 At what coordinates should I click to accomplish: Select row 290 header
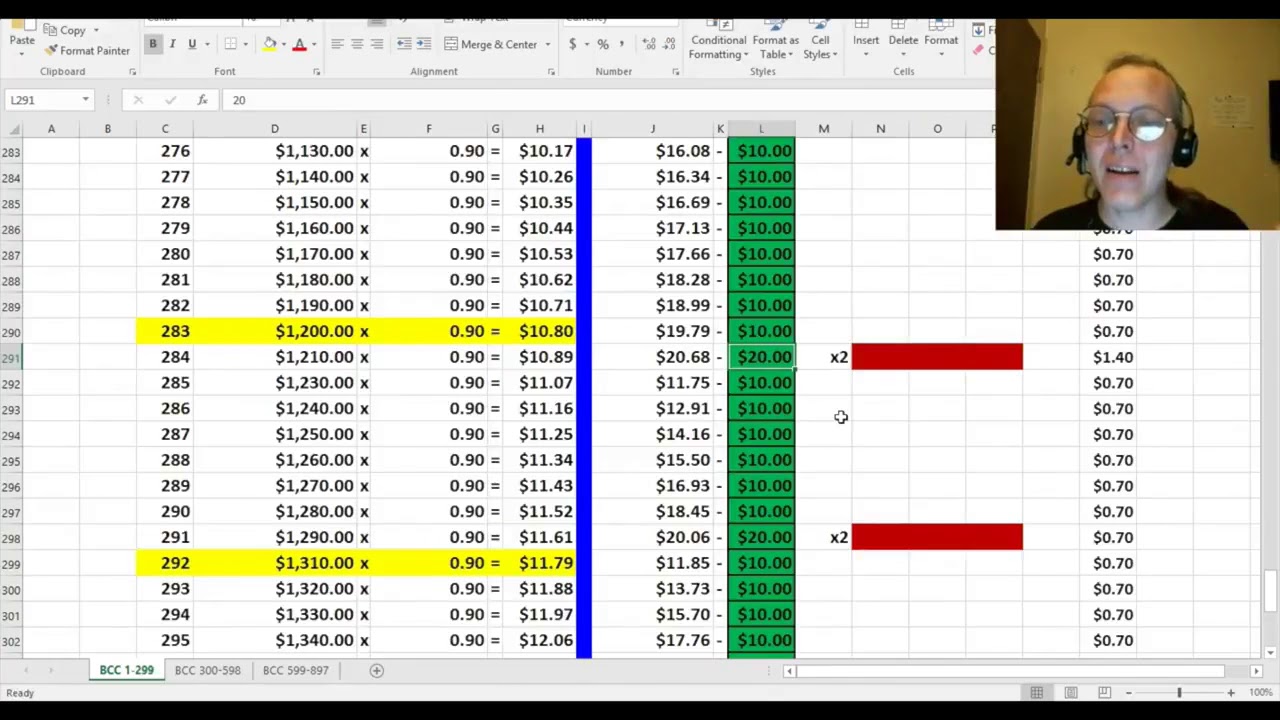[11, 331]
